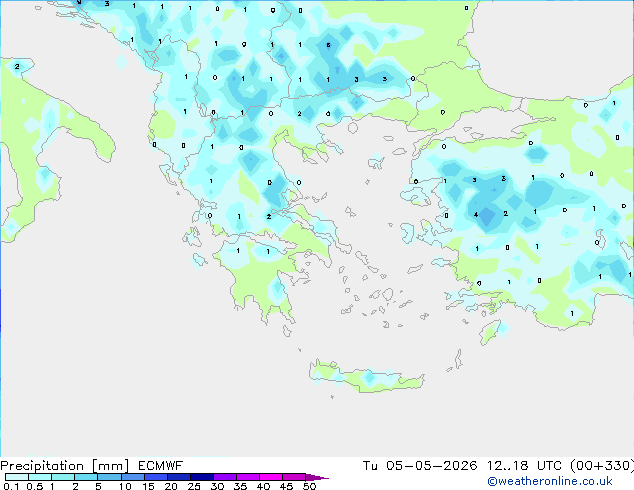Screen dimensions: 634x490
Task: Click the legend value '25'
Action: (194, 486)
